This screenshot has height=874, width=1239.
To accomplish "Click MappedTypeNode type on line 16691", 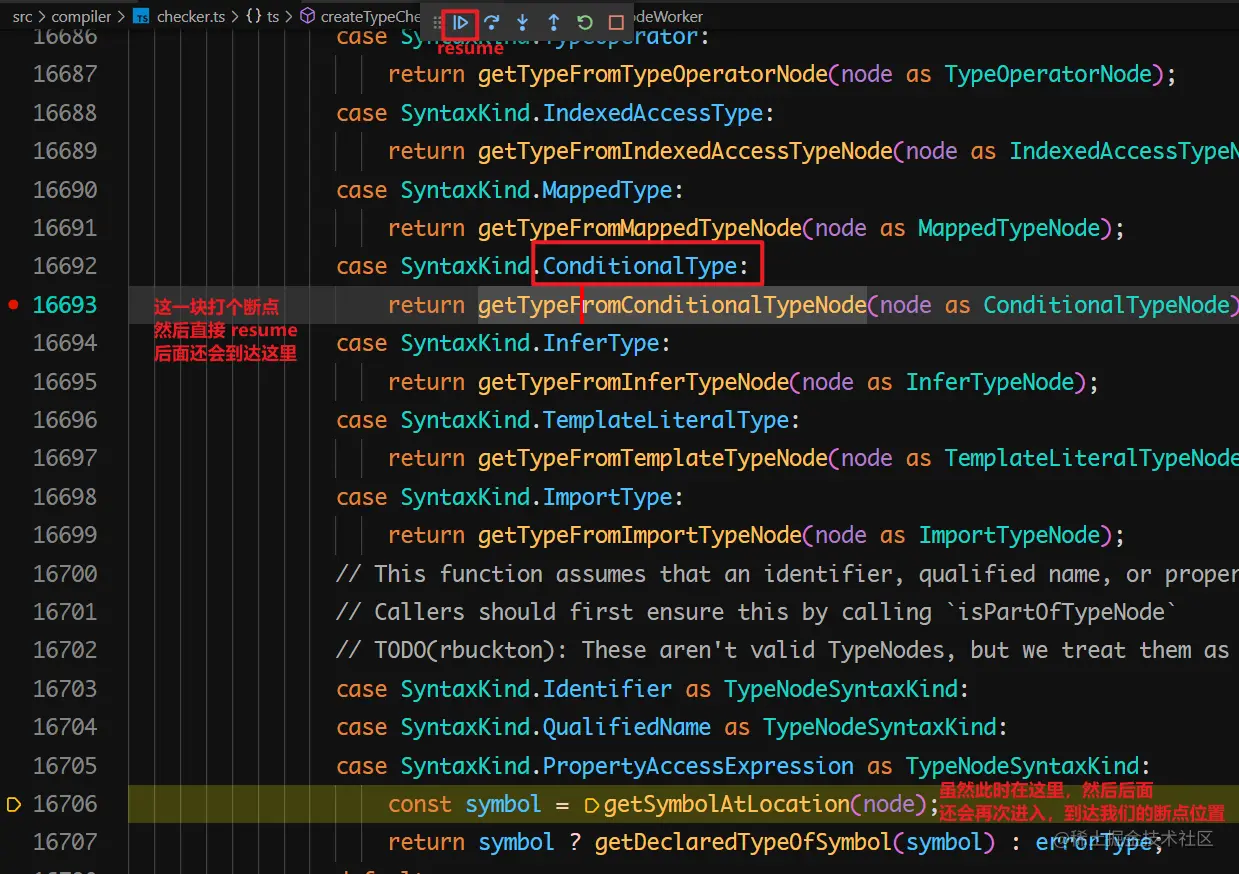I will click(1009, 228).
